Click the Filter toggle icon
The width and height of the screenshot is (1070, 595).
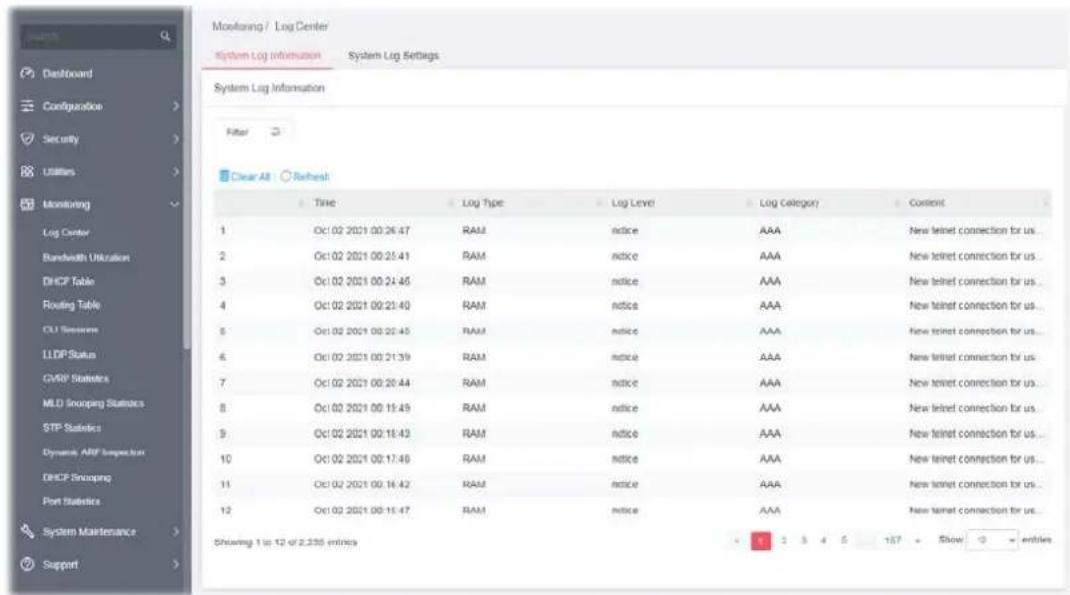pyautogui.click(x=275, y=132)
